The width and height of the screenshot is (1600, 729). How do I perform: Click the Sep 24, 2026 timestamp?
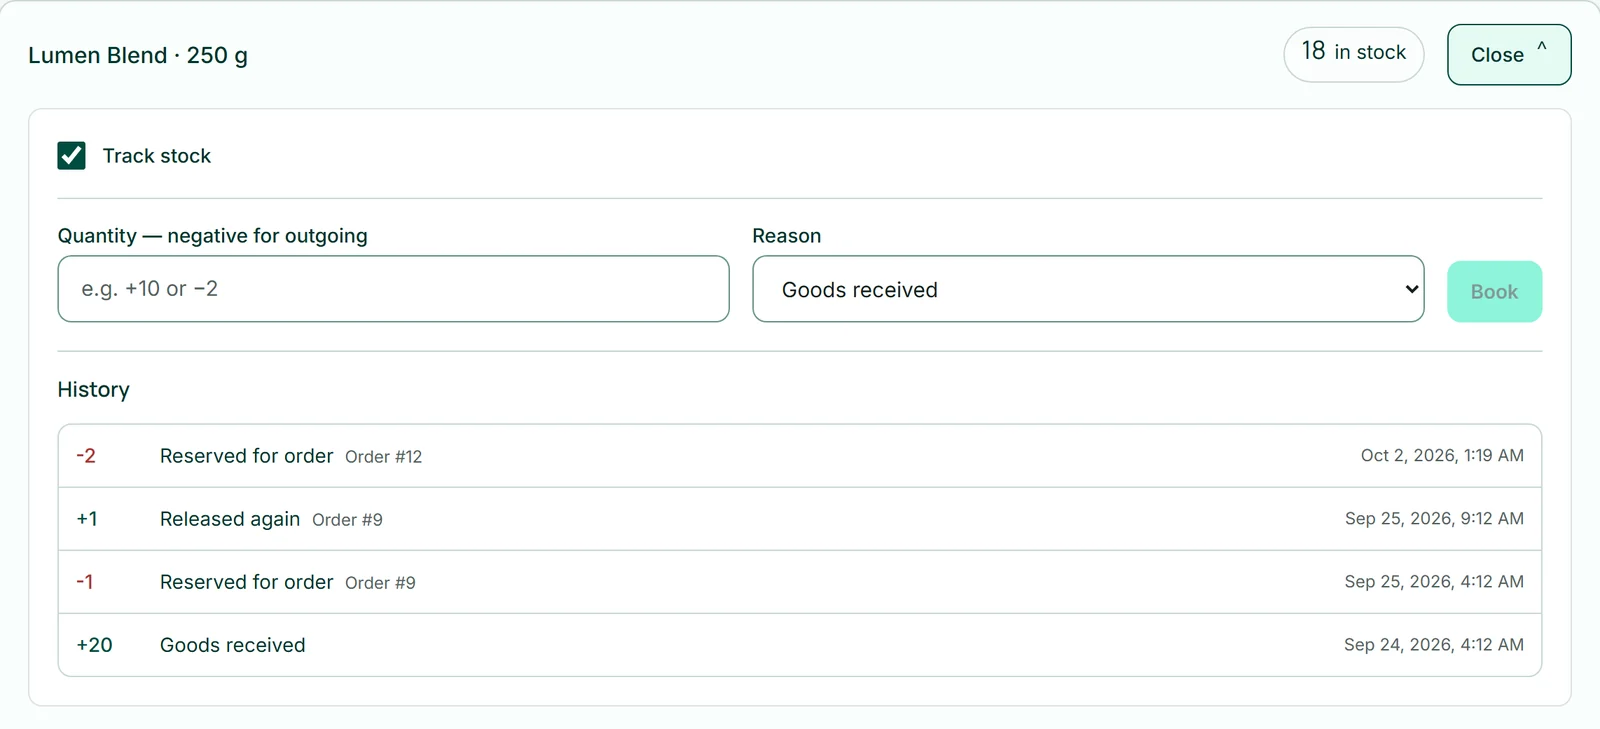1434,645
